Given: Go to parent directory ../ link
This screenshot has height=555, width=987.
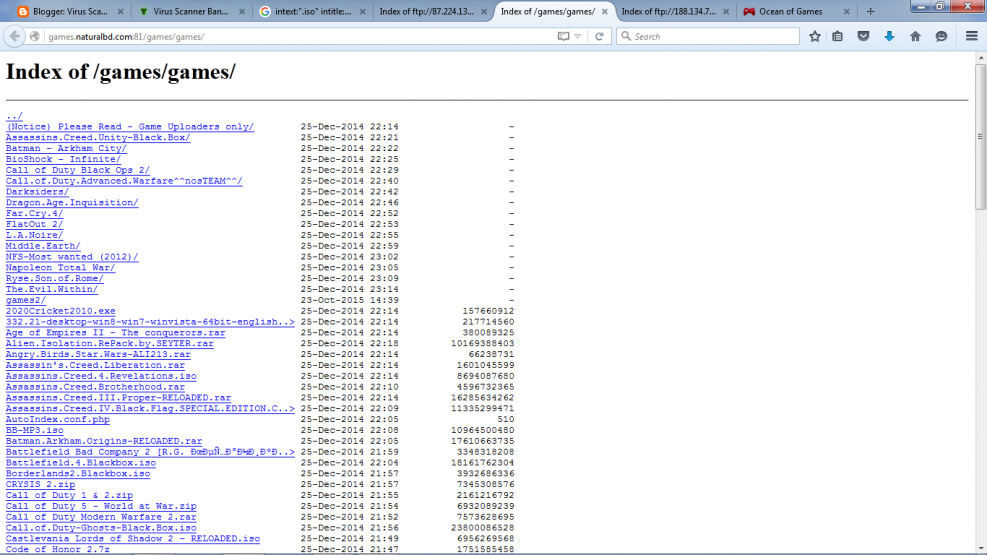Looking at the screenshot, I should (x=14, y=116).
